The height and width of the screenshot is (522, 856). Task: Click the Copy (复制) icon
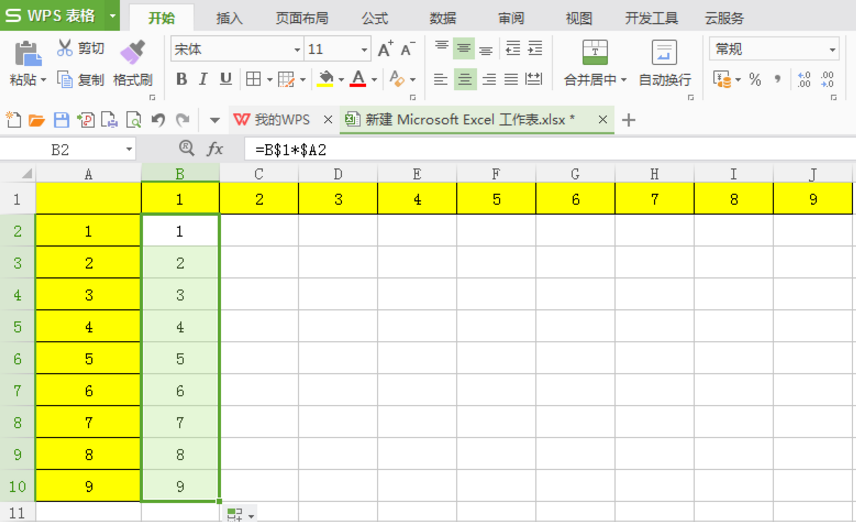65,80
